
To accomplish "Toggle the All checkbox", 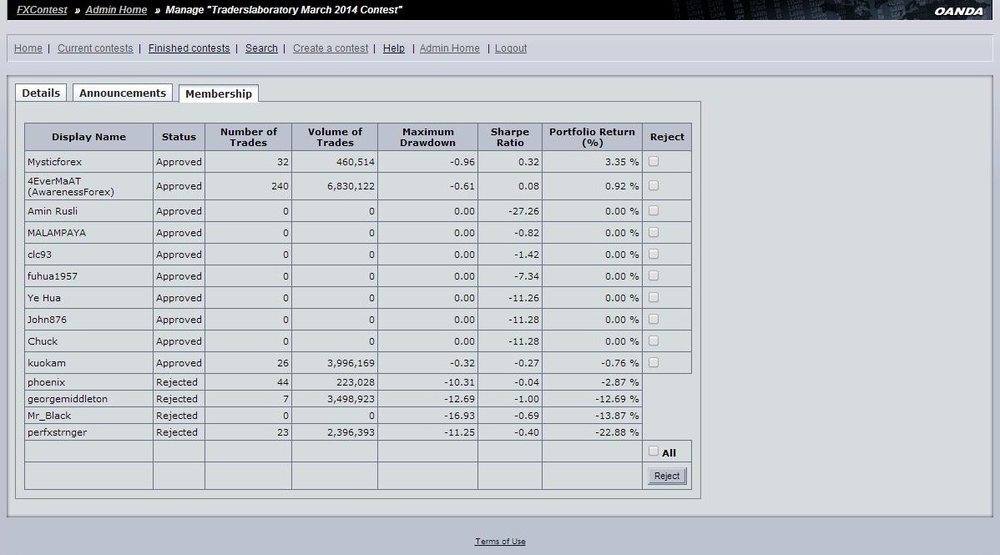I will point(654,451).
